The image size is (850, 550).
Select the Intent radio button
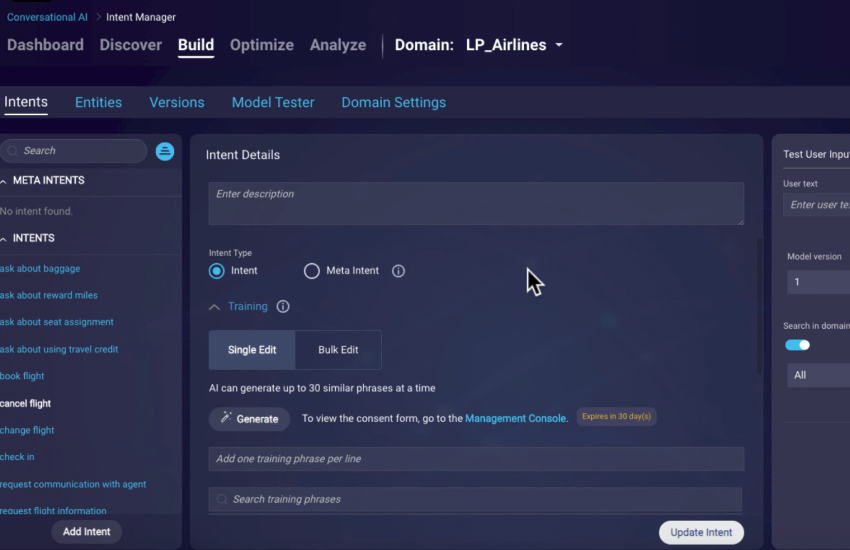217,271
